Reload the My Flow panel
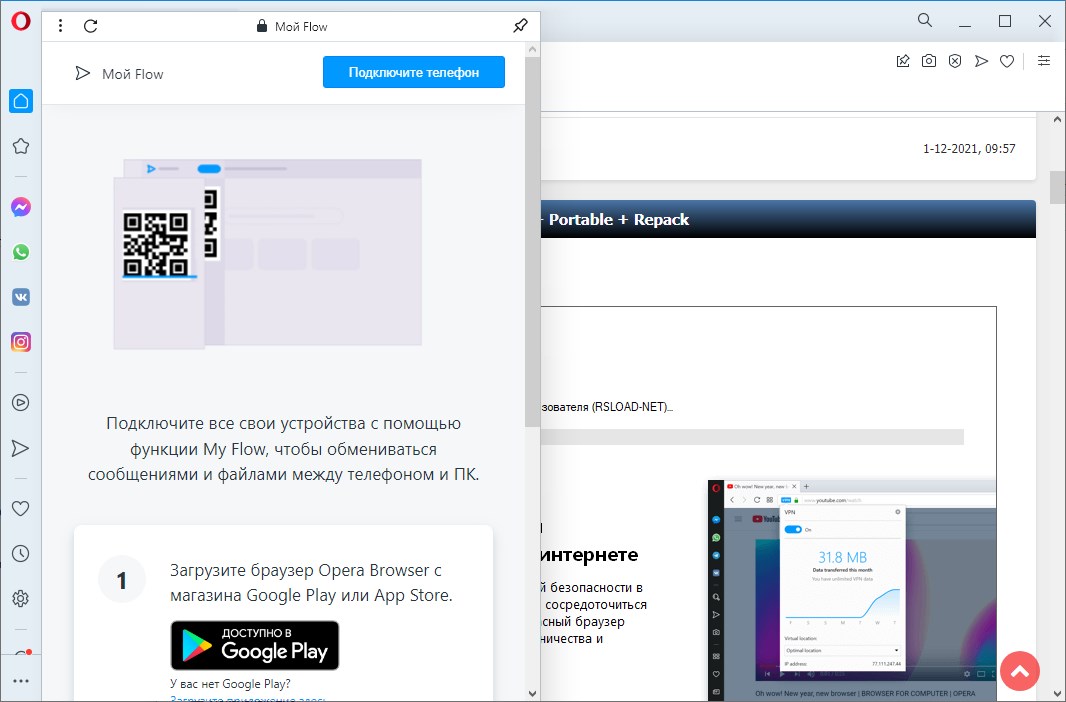Image resolution: width=1066 pixels, height=702 pixels. [90, 26]
